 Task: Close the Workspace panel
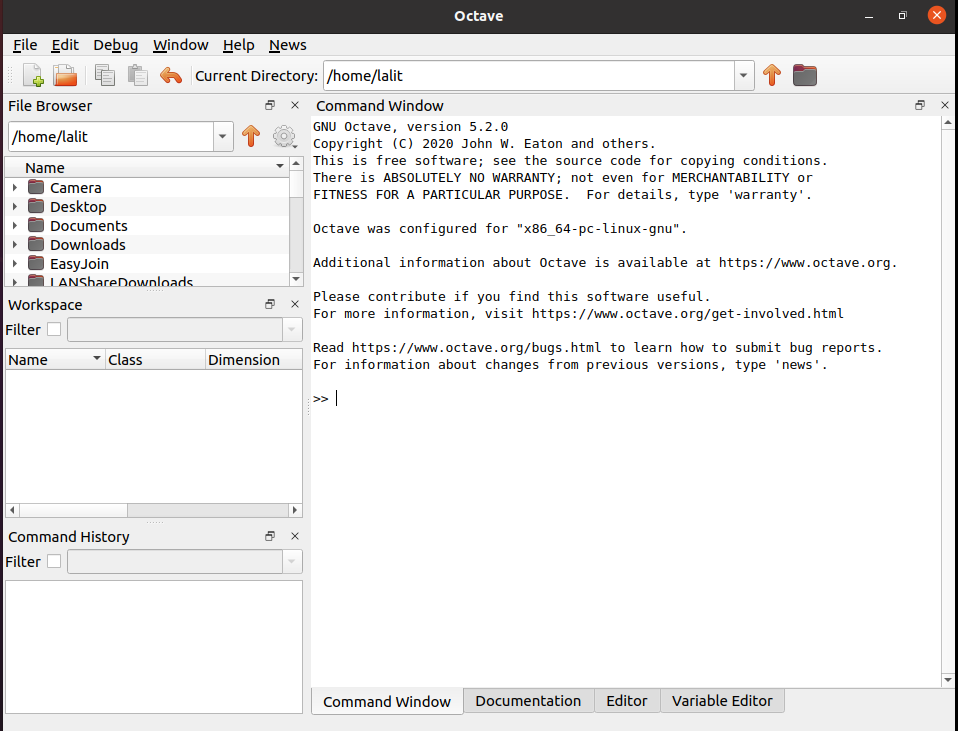click(x=295, y=304)
